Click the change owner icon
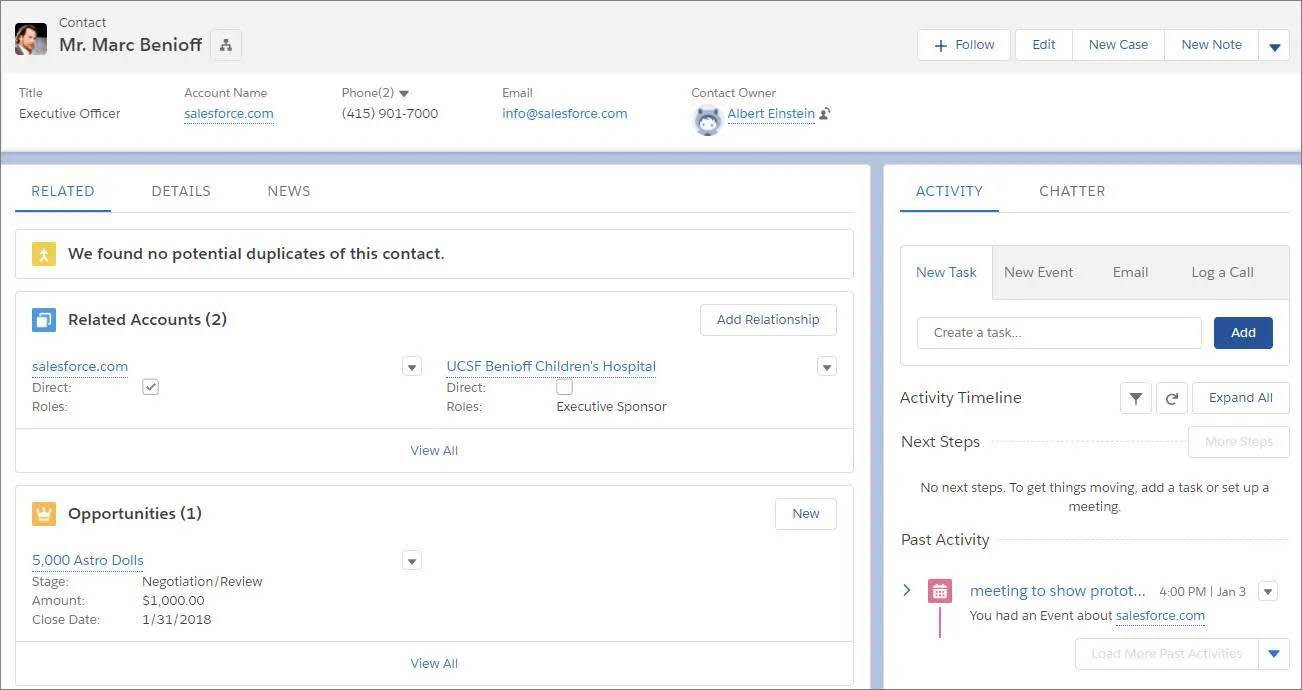Screen dimensions: 1302x690 825,114
